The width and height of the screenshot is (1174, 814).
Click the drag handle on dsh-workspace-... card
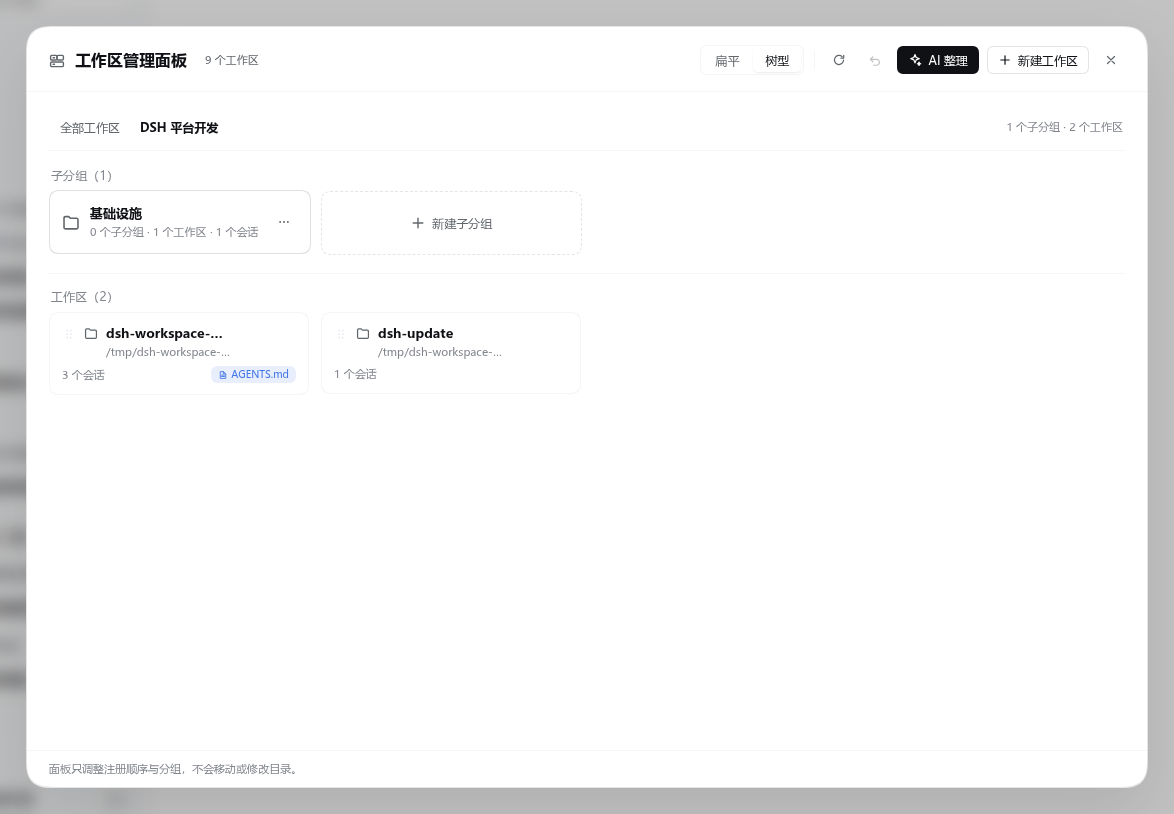tap(69, 334)
